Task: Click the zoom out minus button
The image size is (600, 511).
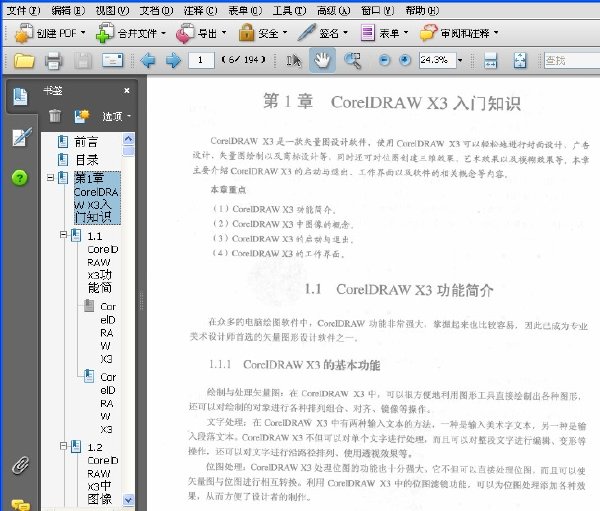Action: 385,60
